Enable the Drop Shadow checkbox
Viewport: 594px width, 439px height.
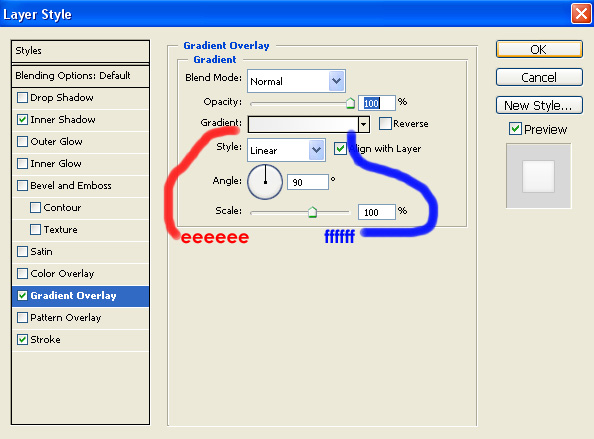22,98
